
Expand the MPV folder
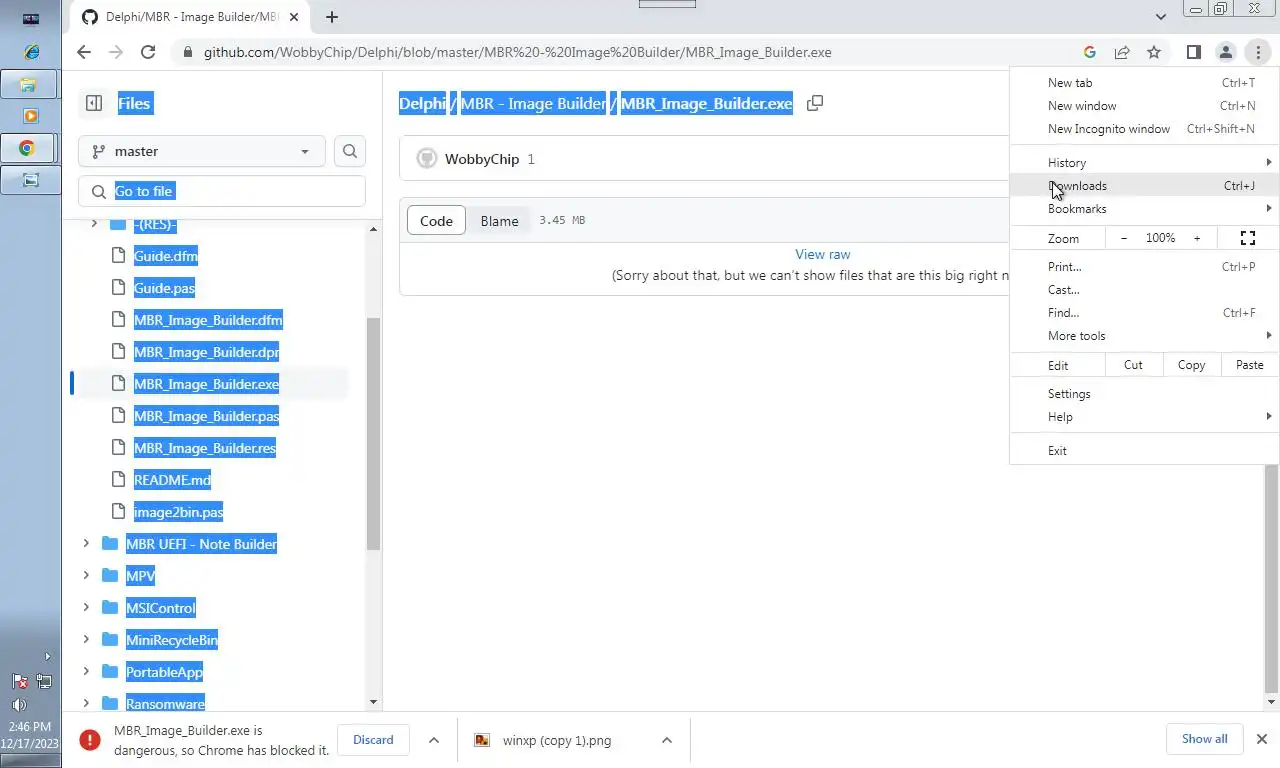point(86,576)
